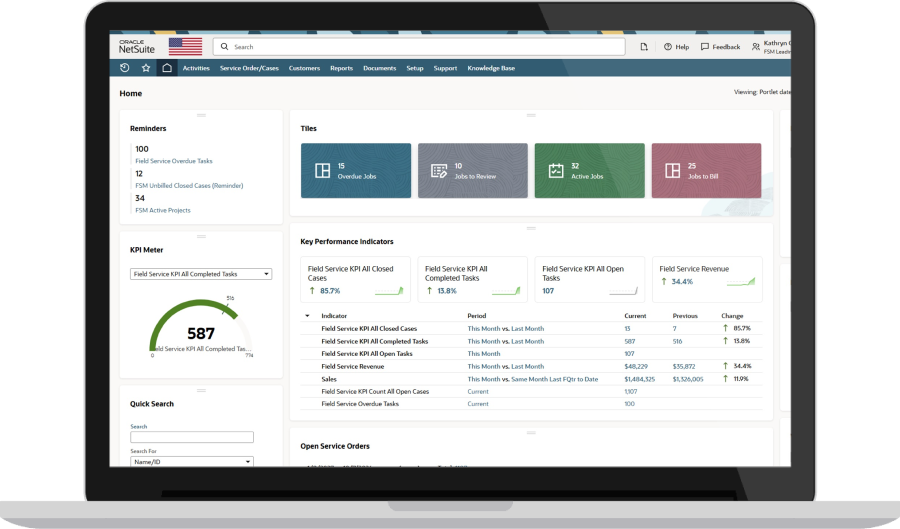Screen dimensions: 900x529
Task: Click the global Search field
Action: click(419, 46)
